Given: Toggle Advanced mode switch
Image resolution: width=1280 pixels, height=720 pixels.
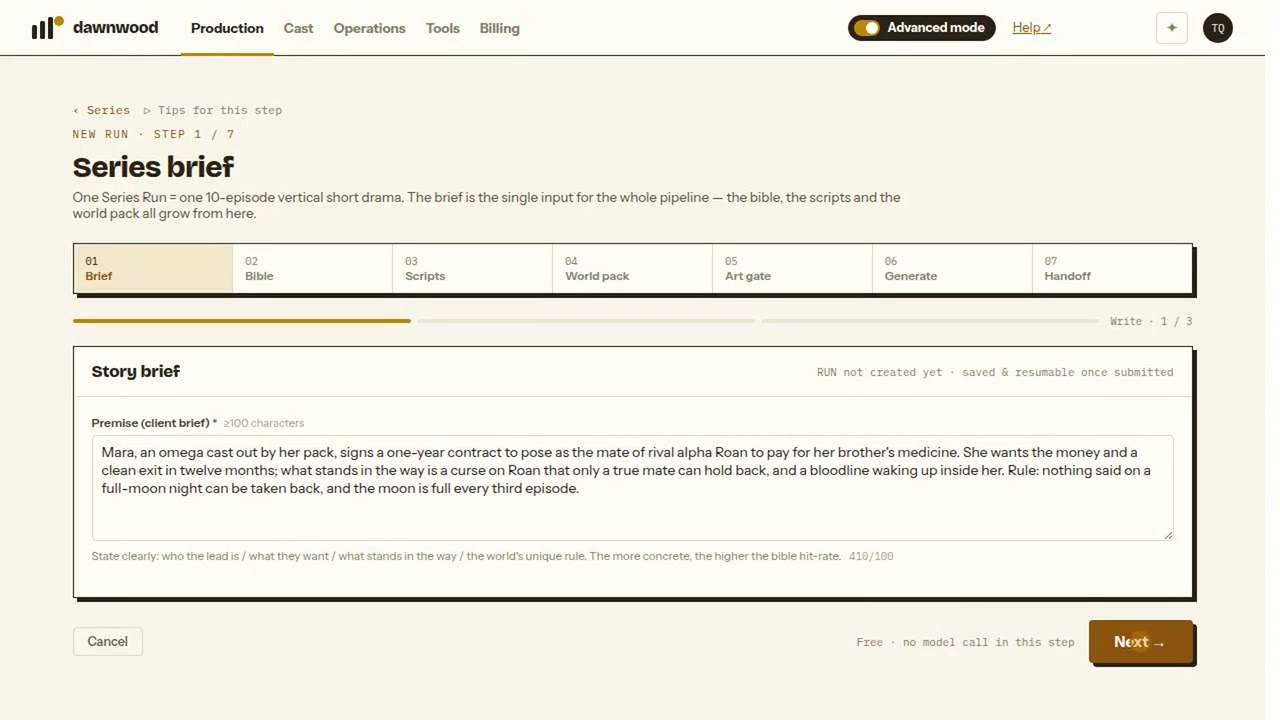Looking at the screenshot, I should click(867, 28).
